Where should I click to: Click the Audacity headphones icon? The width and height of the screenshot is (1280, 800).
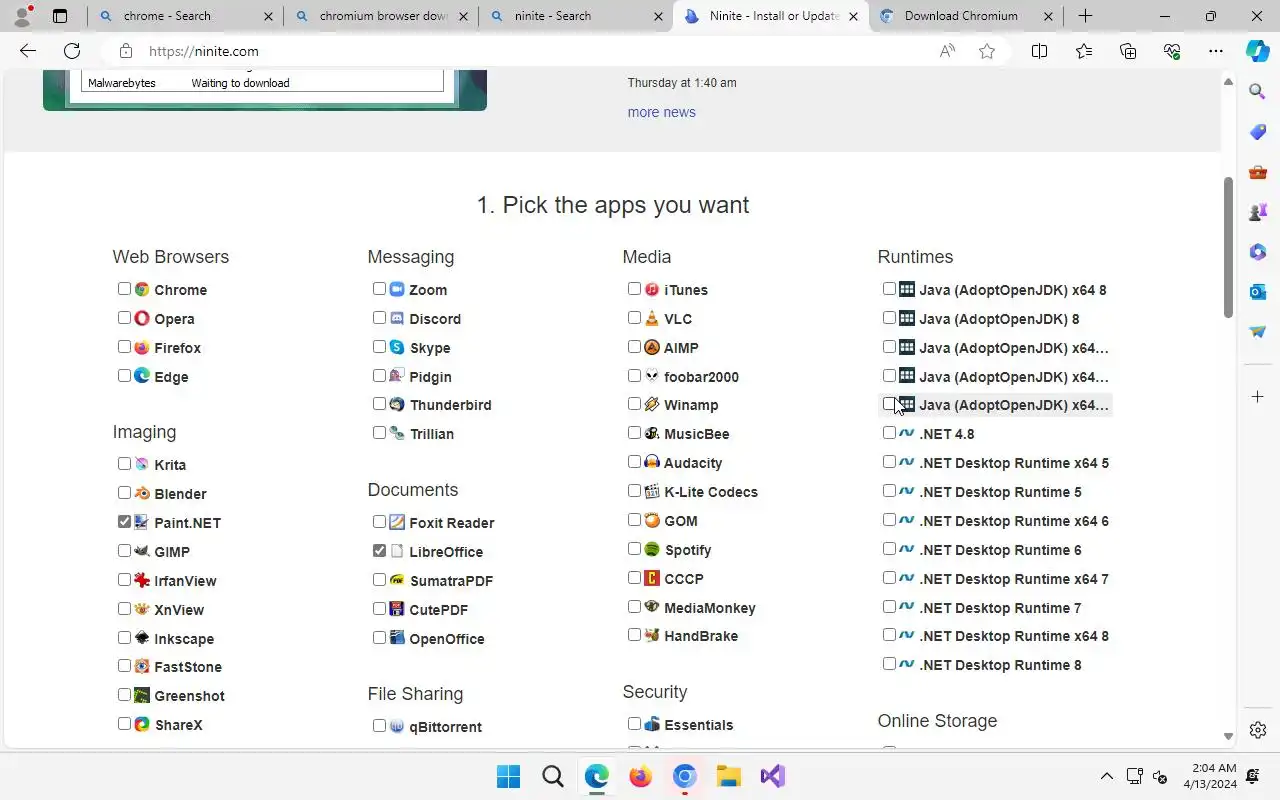652,462
